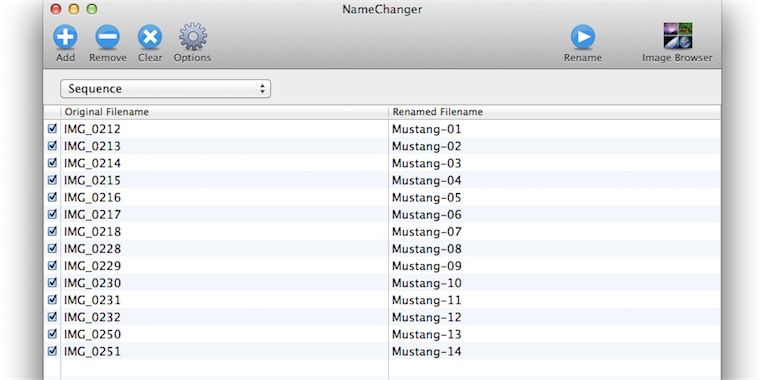
Task: Open the Options gear icon
Action: pyautogui.click(x=193, y=37)
